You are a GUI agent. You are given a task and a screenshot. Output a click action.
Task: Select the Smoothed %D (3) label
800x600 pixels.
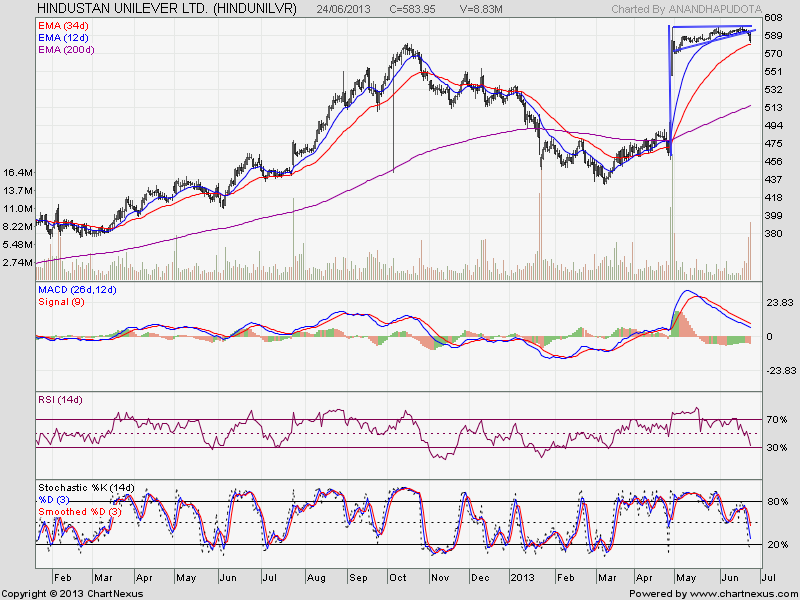point(80,512)
